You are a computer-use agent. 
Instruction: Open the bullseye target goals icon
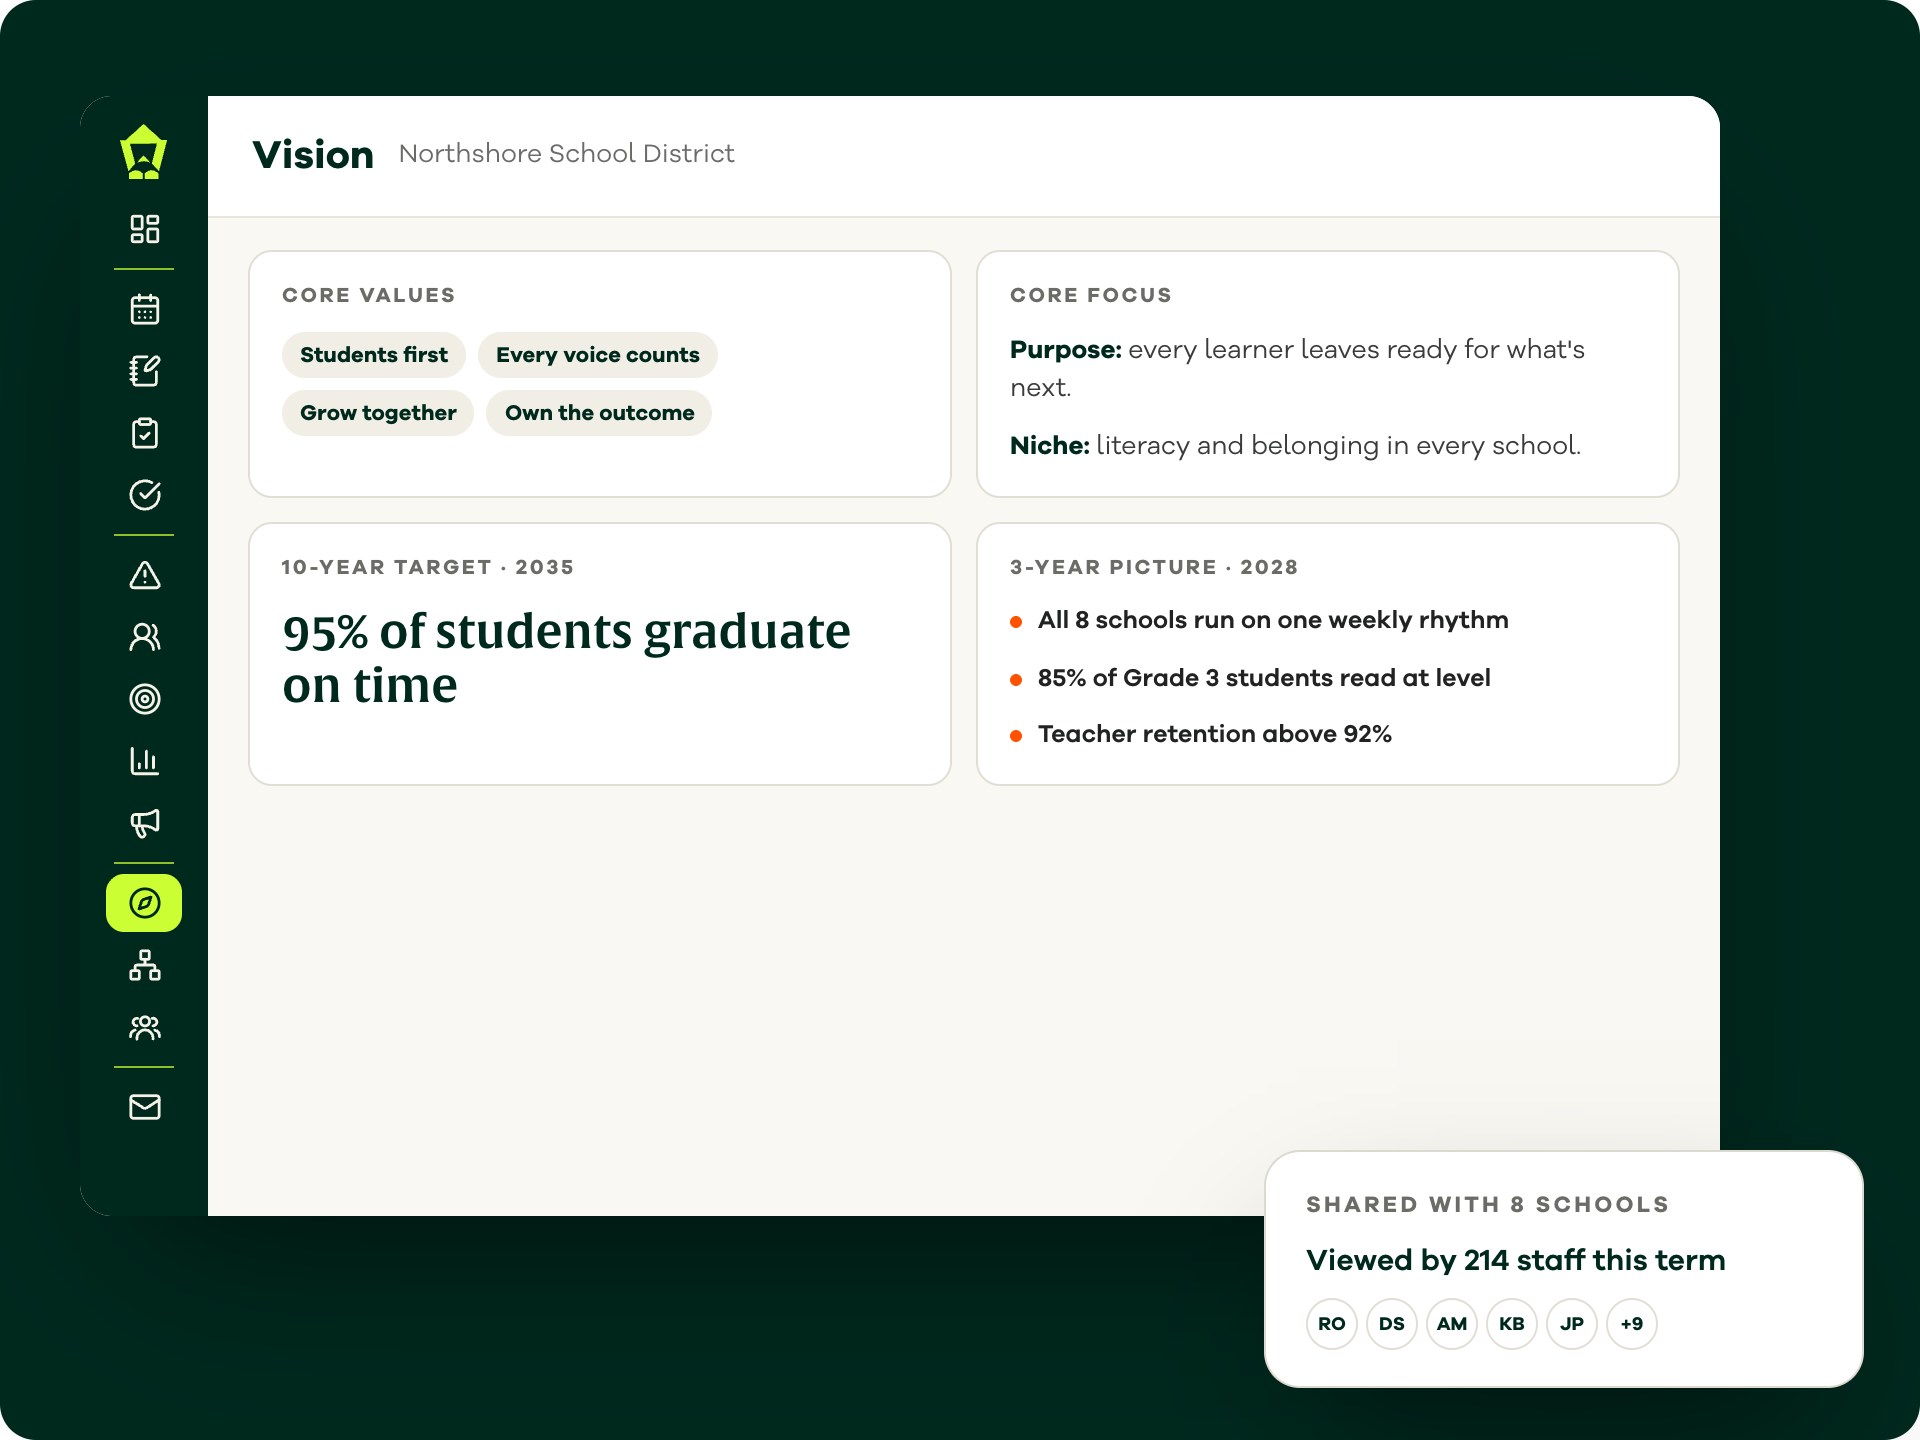tap(145, 699)
